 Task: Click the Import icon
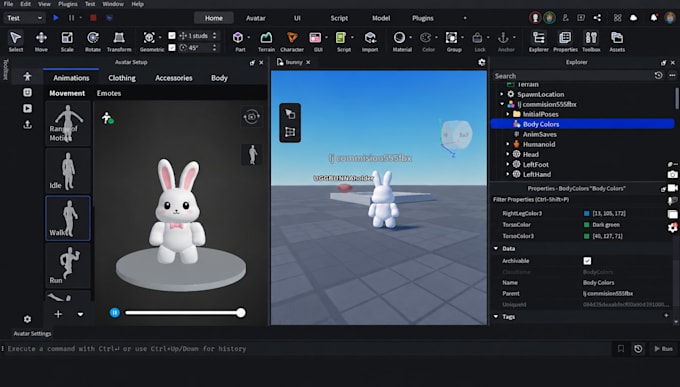[x=370, y=38]
